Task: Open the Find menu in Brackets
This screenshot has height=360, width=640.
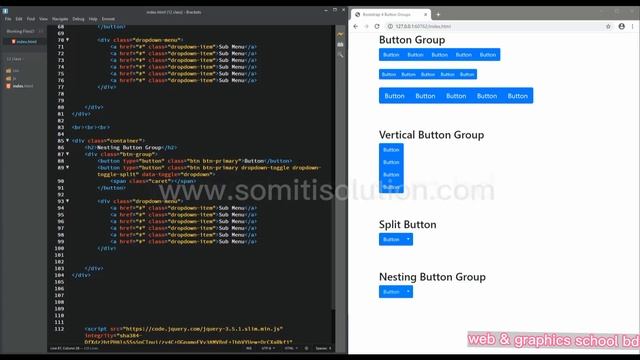Action: point(31,19)
